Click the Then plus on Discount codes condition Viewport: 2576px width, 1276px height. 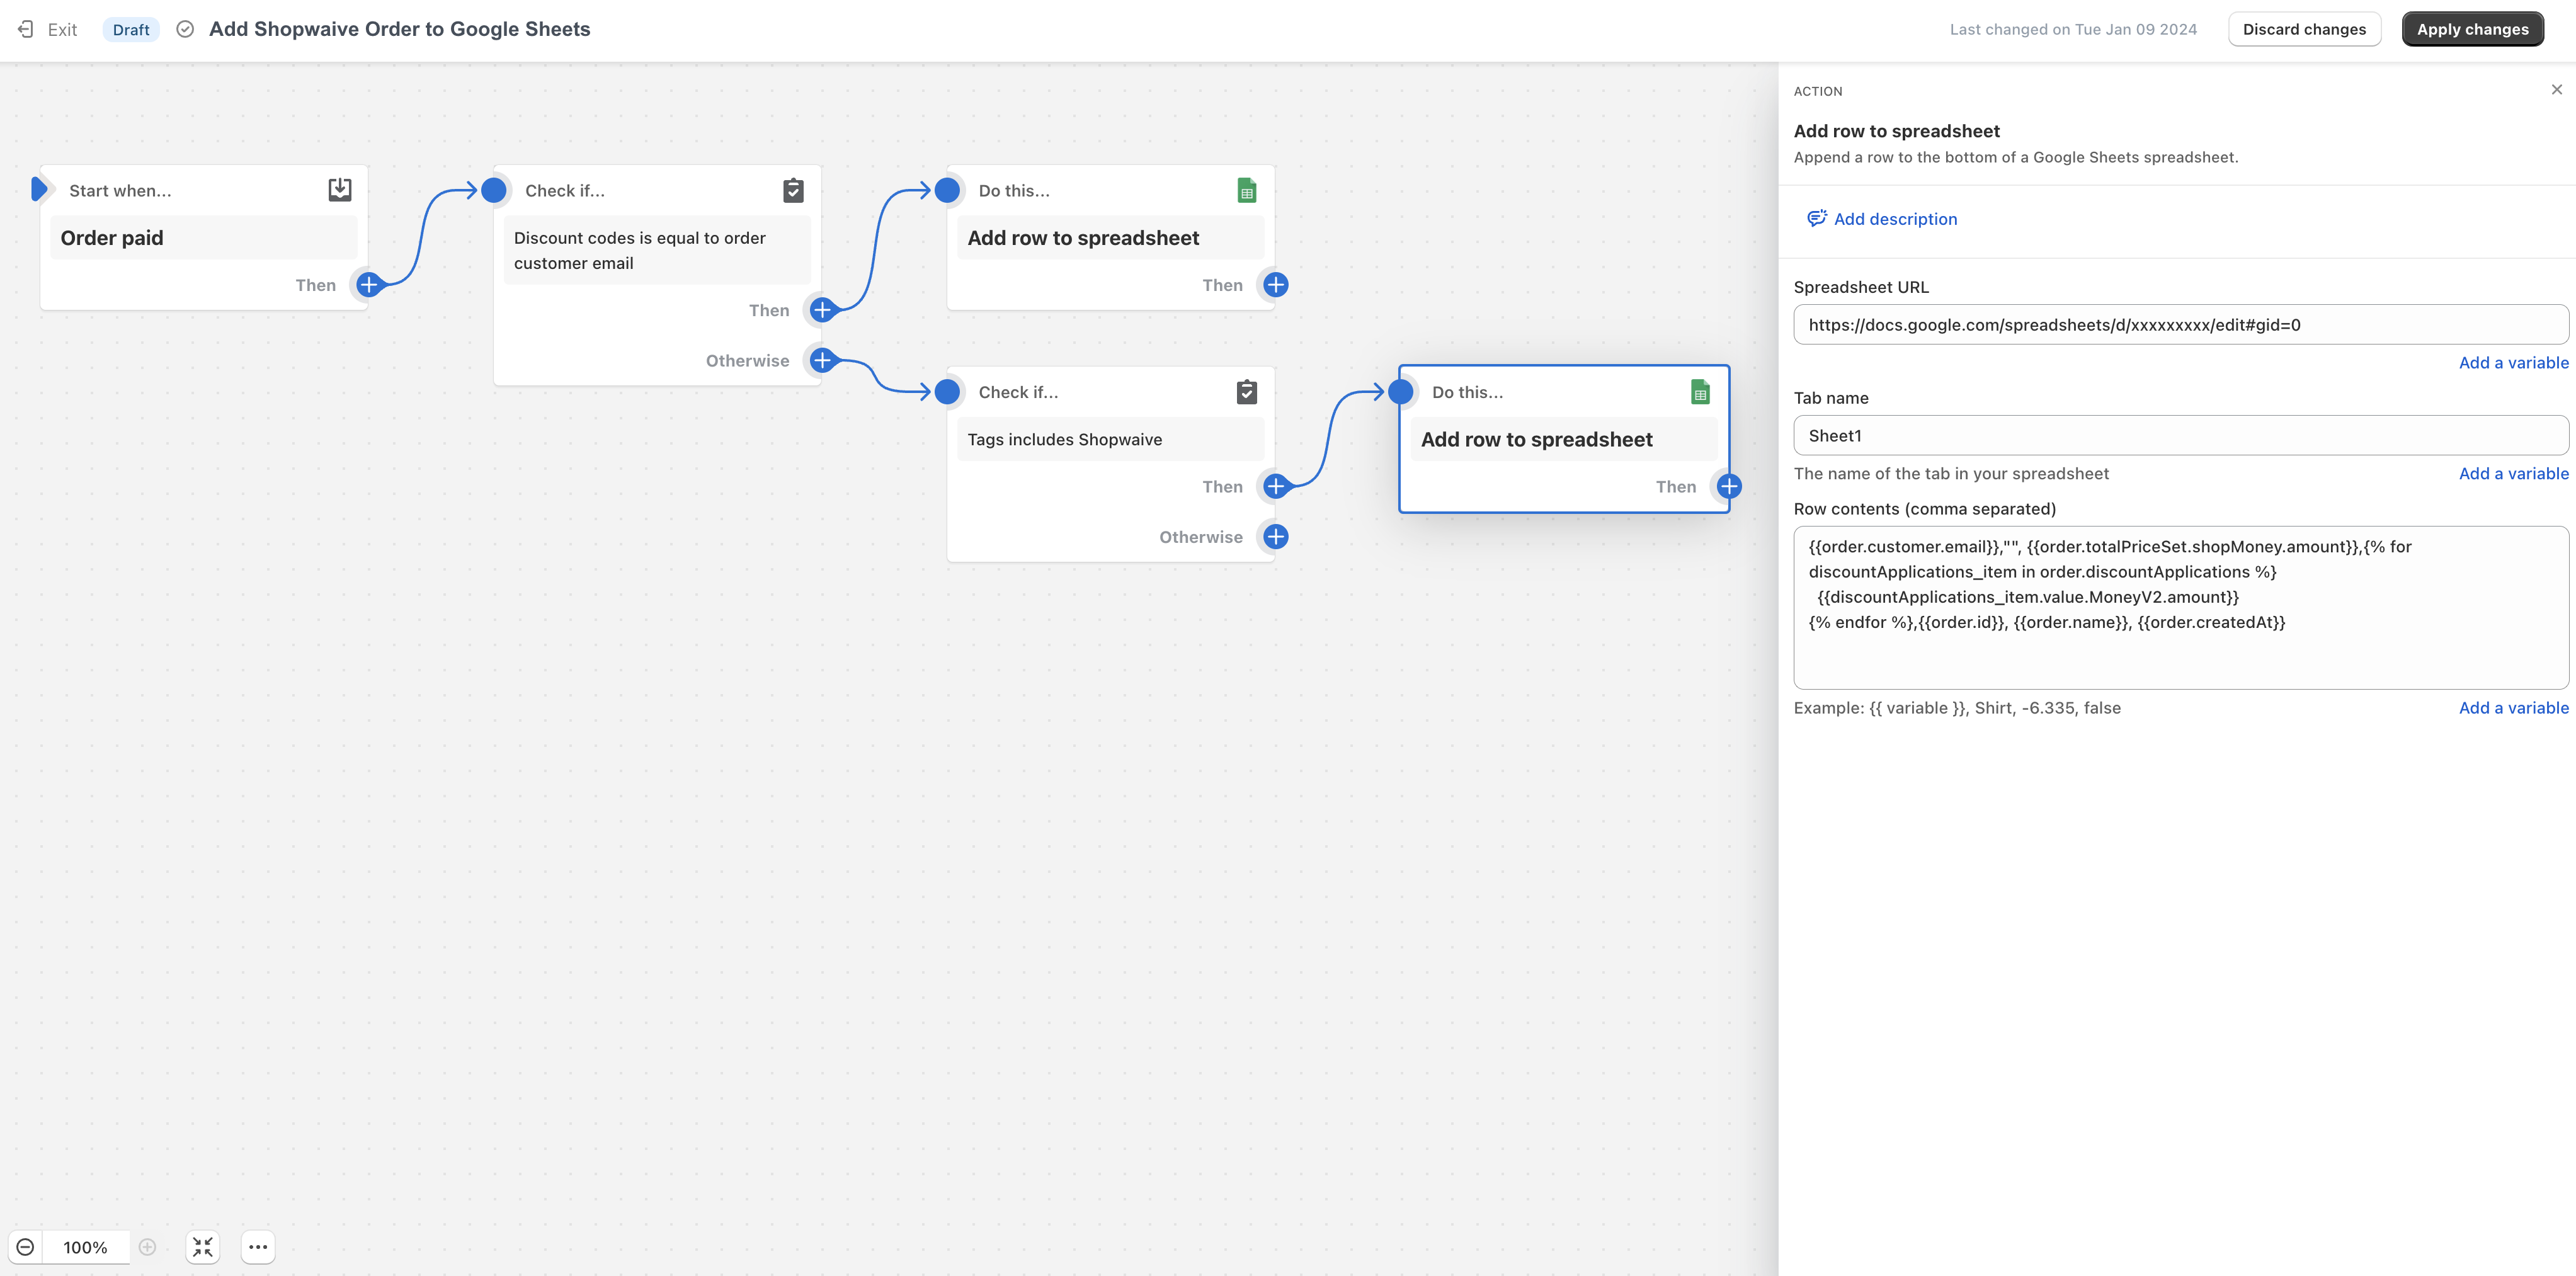pos(822,310)
